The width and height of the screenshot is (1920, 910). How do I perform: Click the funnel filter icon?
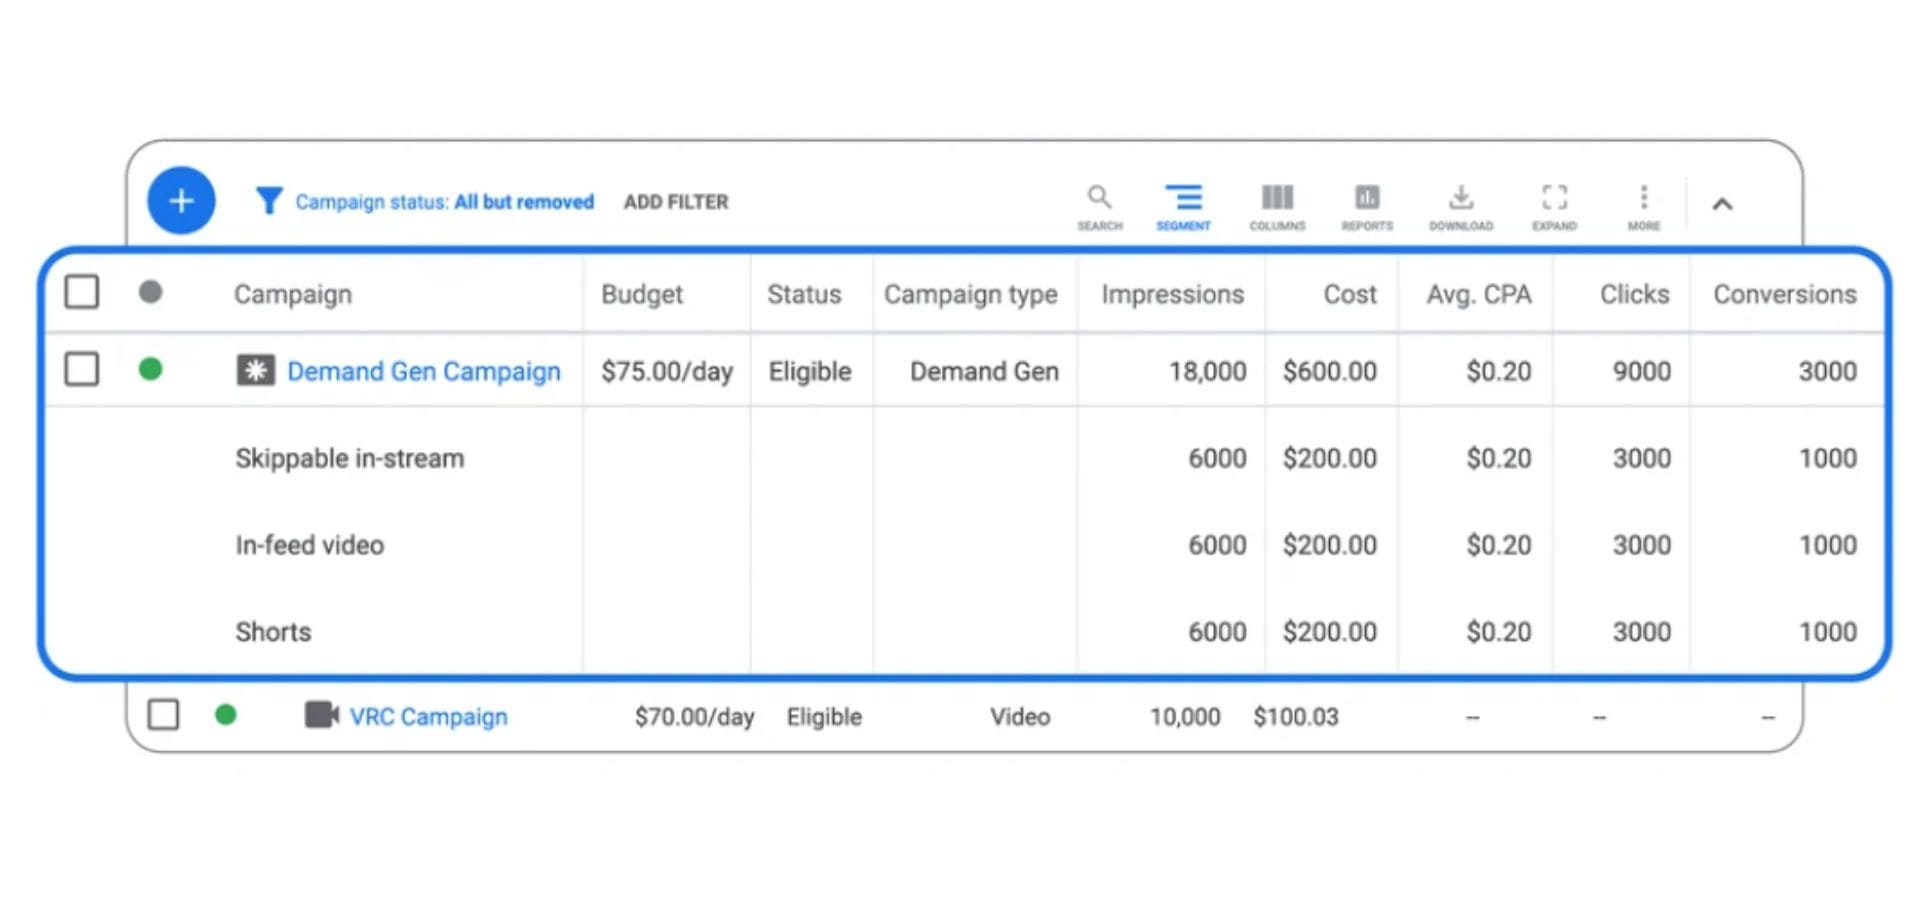[x=268, y=201]
